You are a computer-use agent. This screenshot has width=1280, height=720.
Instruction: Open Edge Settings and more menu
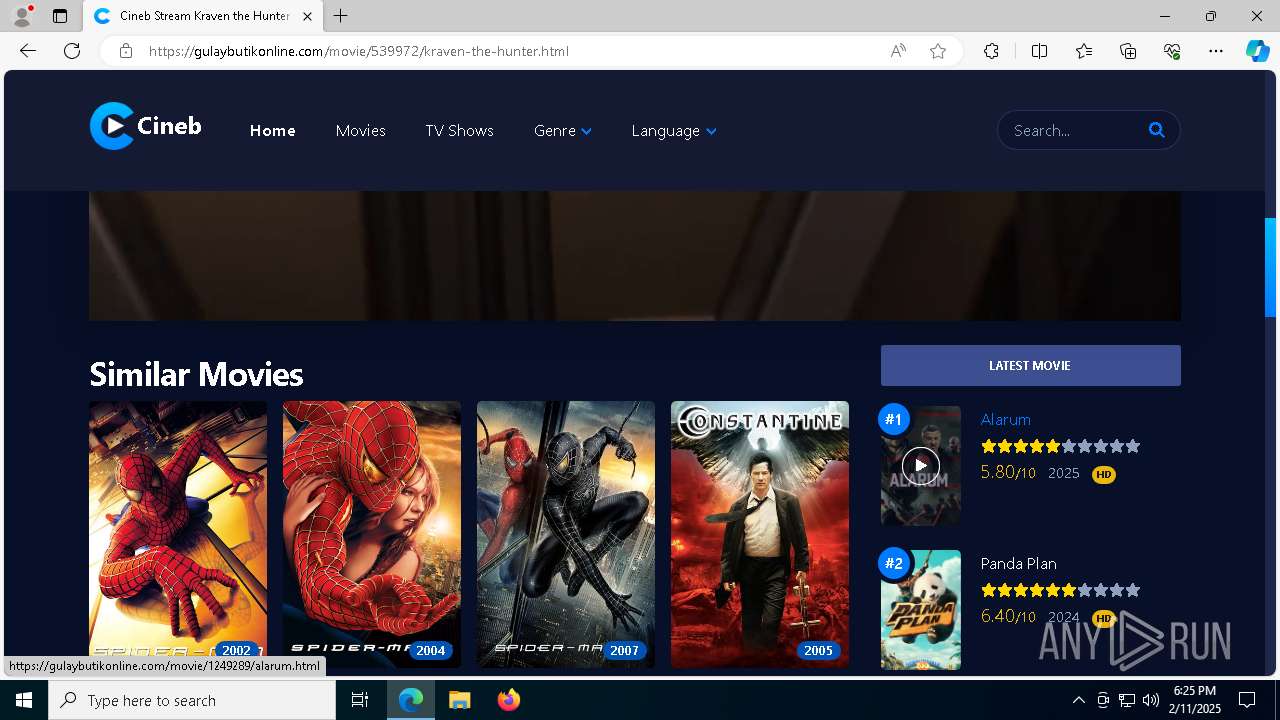click(x=1216, y=51)
